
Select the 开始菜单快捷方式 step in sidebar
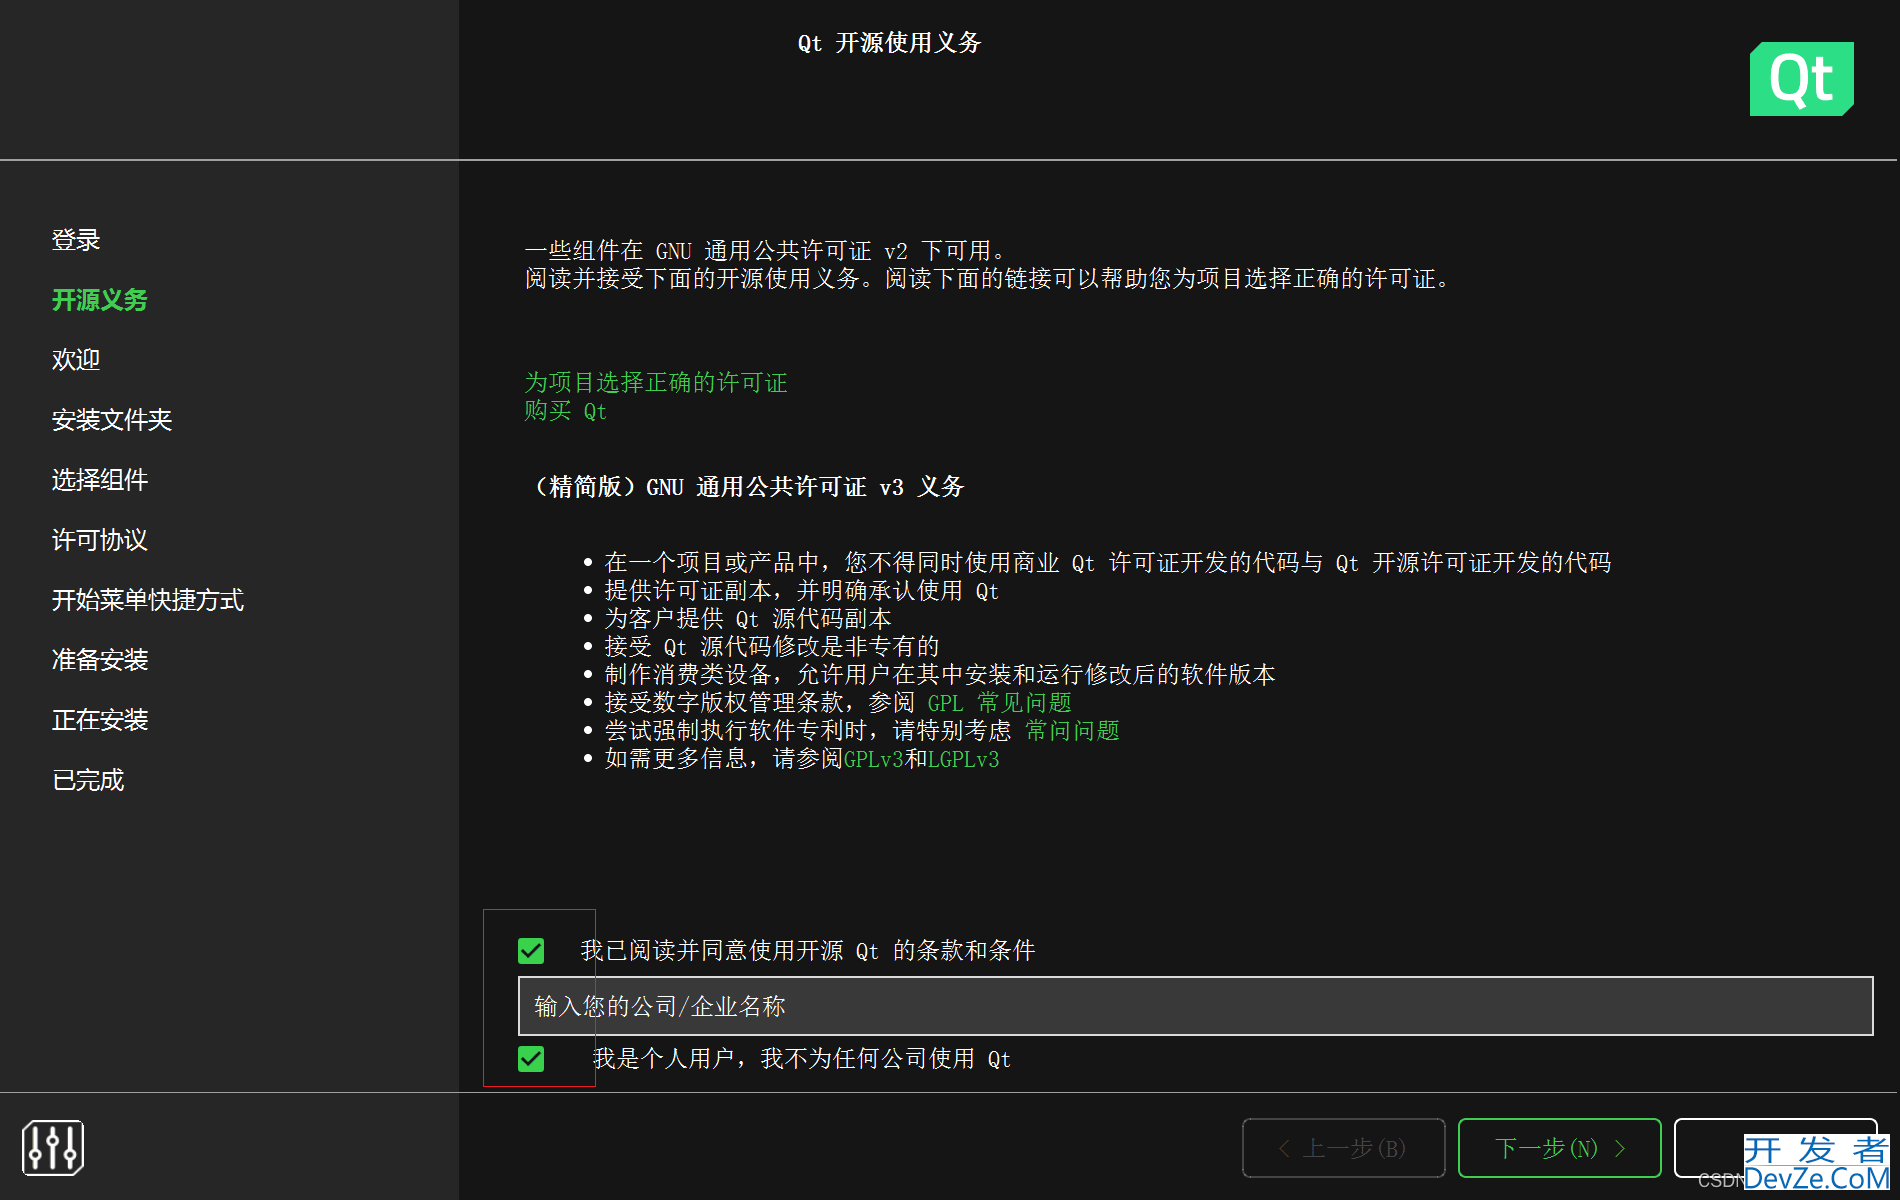[148, 600]
